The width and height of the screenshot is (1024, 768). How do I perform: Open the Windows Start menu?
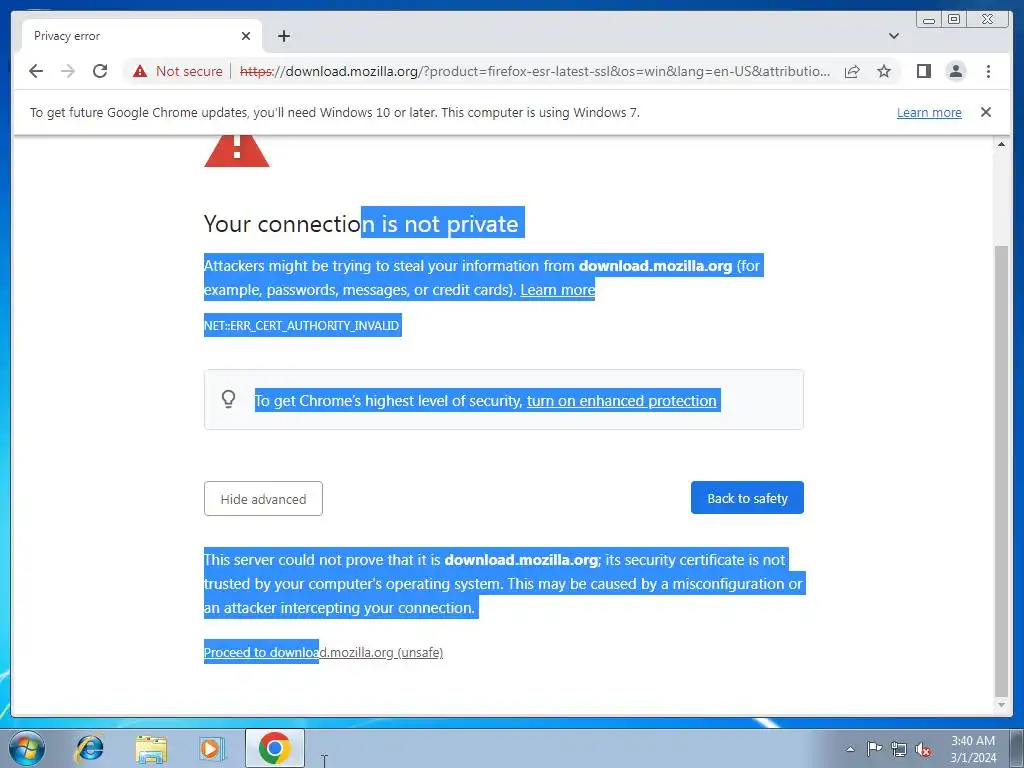26,748
